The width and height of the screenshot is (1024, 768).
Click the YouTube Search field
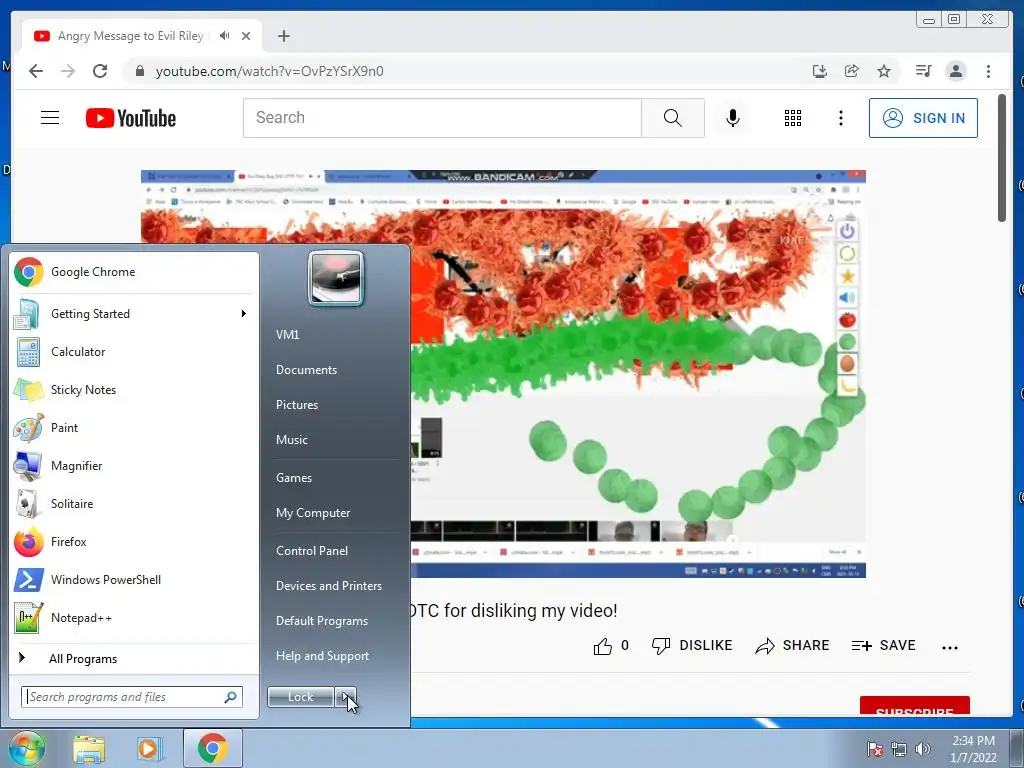[442, 118]
